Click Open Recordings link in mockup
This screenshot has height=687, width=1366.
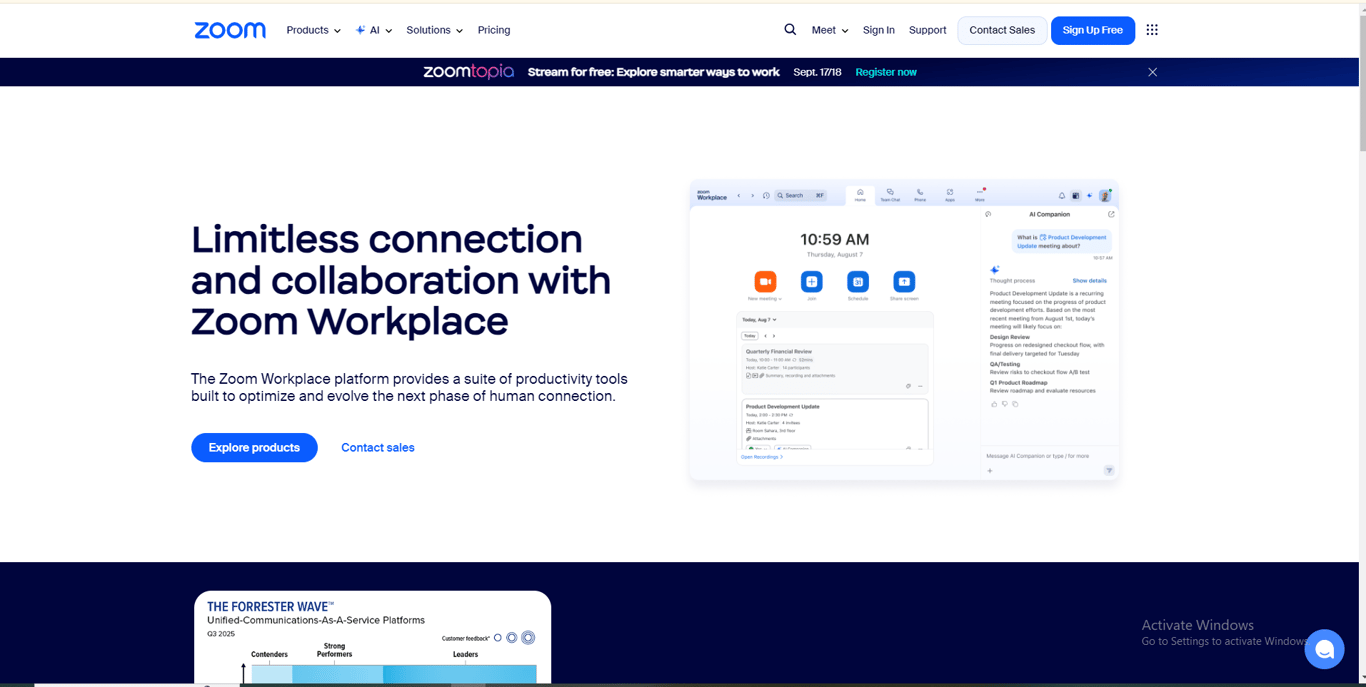point(760,457)
